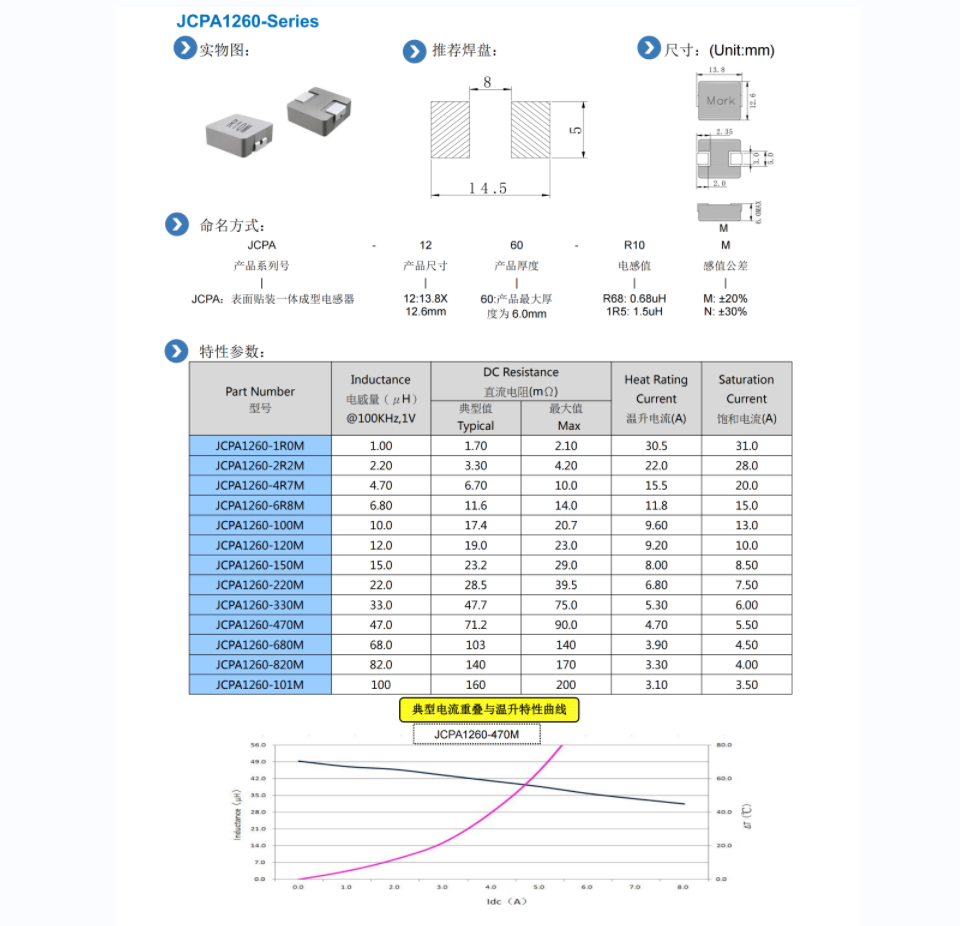
Task: Click the DC Resistance column header
Action: point(520,380)
